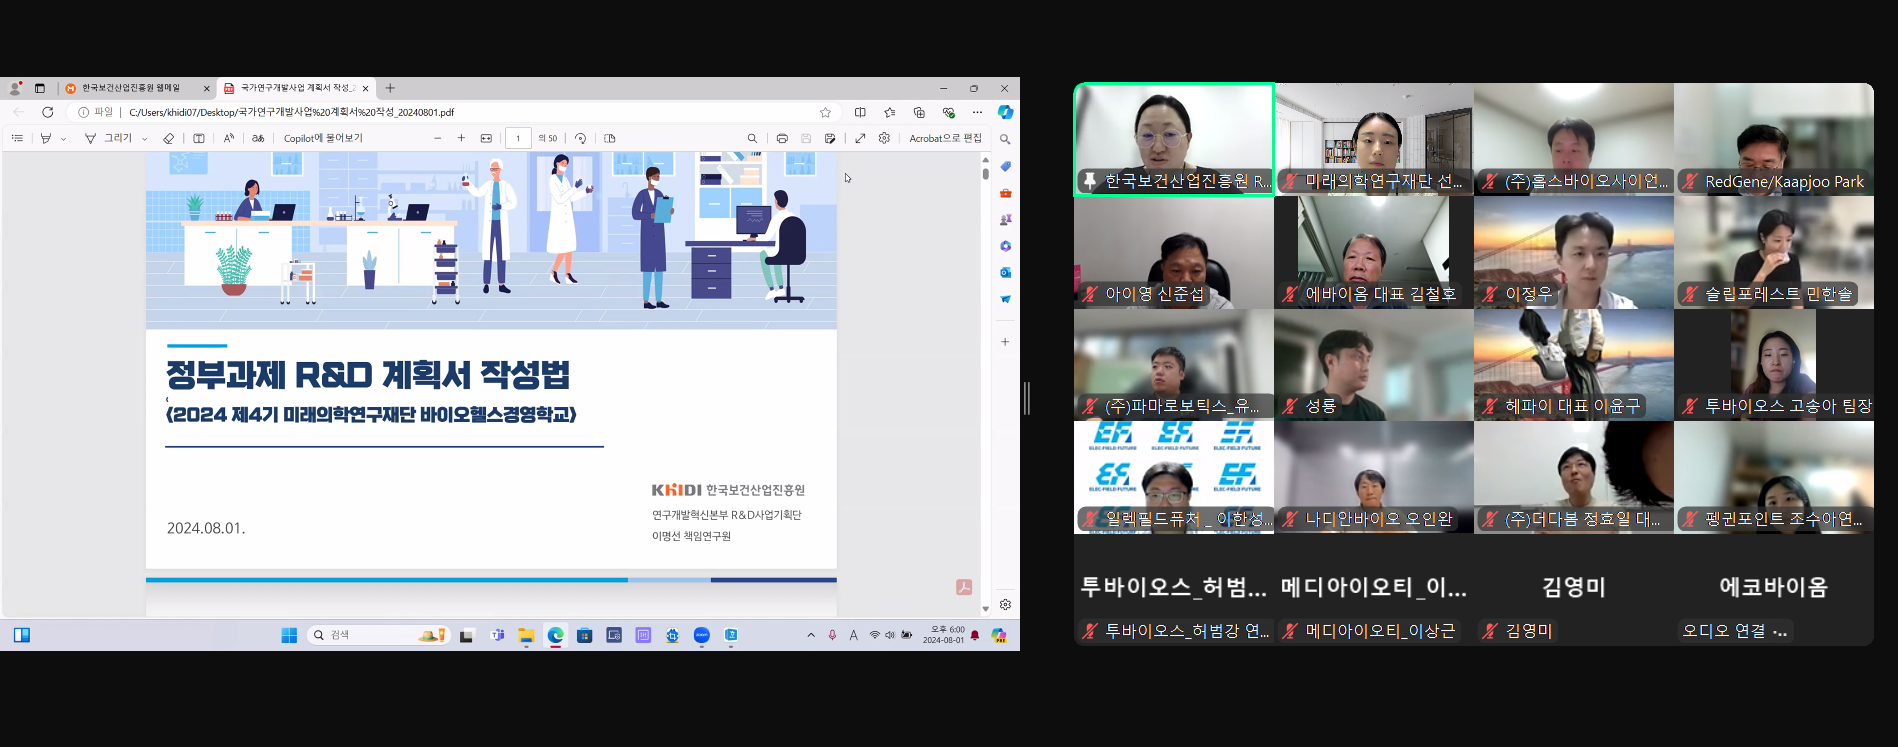Click the print PDF icon
Viewport: 1898px width, 747px height.
(782, 138)
